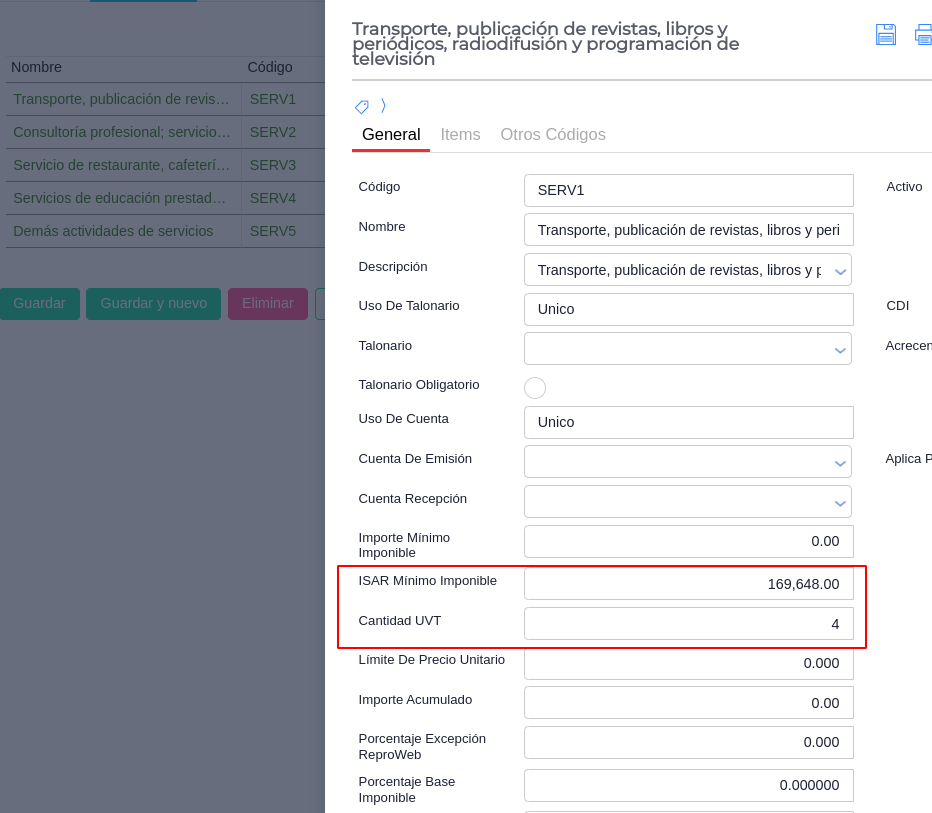This screenshot has height=813, width=932.
Task: Focus the Cantidad UVT field
Action: click(x=688, y=624)
